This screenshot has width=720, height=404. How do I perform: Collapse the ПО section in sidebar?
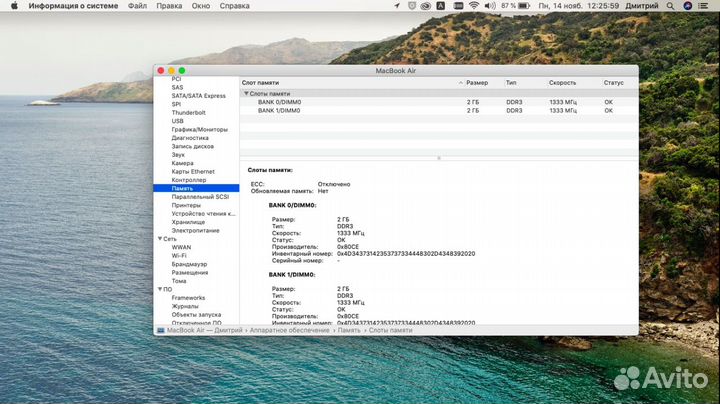[x=160, y=289]
